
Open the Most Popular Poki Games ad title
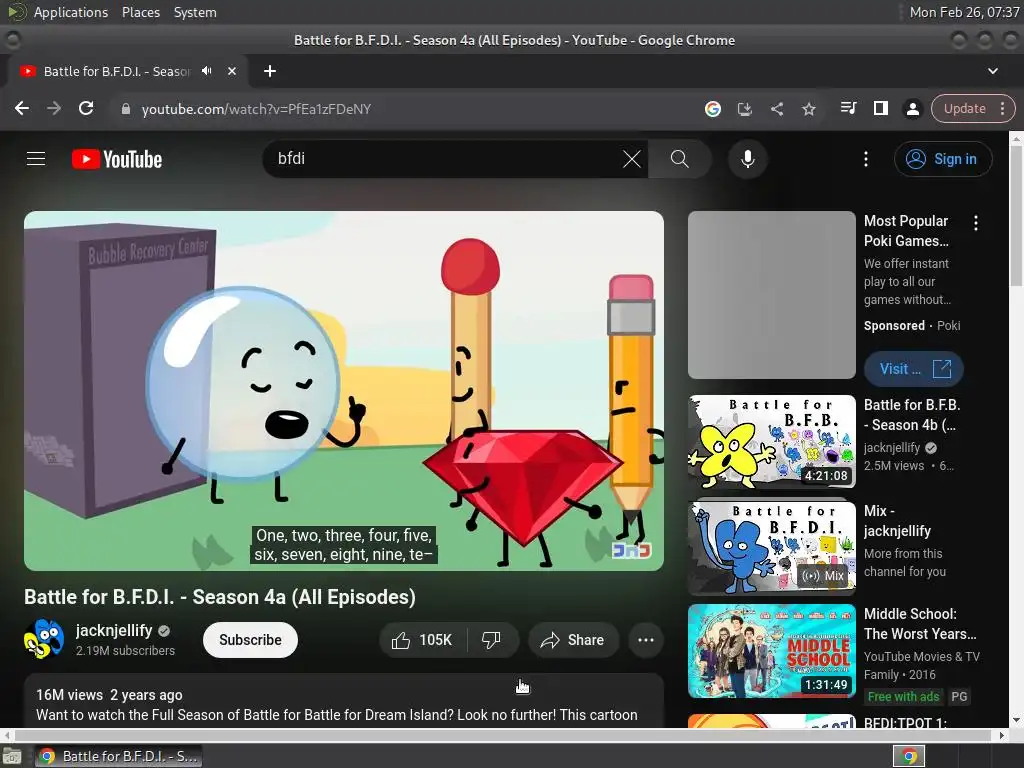(x=906, y=231)
